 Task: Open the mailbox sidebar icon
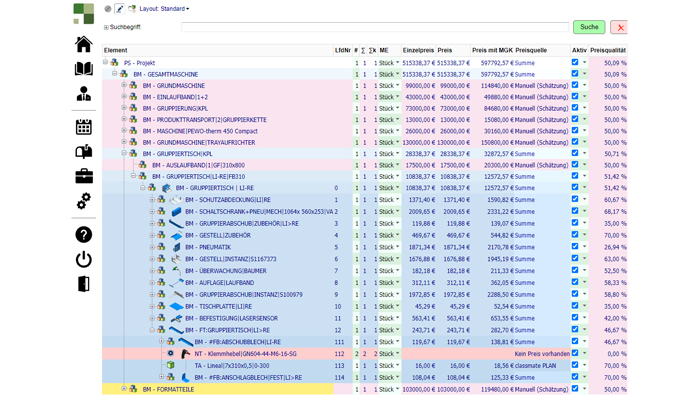coord(83,152)
